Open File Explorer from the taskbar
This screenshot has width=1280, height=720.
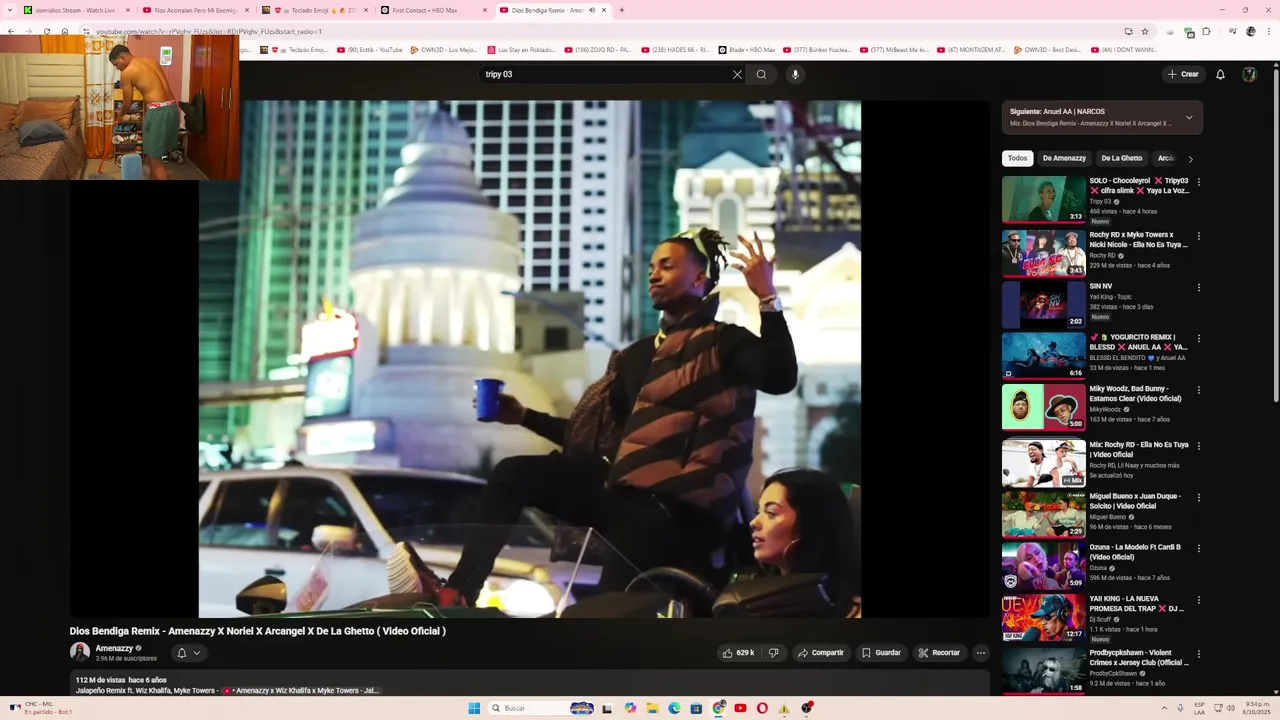point(652,708)
